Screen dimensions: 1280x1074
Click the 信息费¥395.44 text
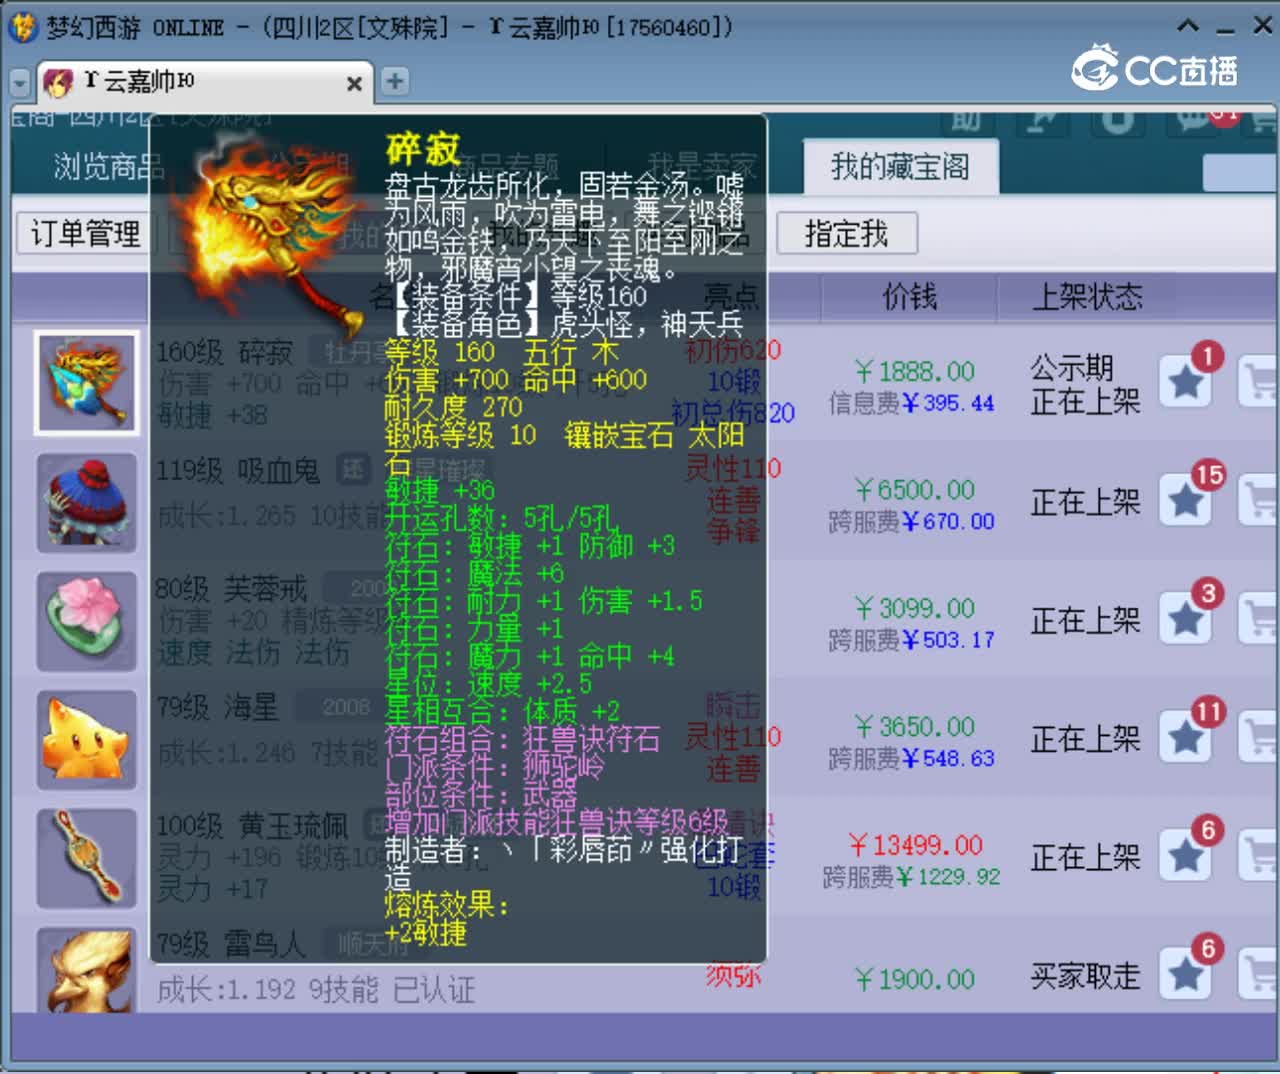(x=911, y=403)
